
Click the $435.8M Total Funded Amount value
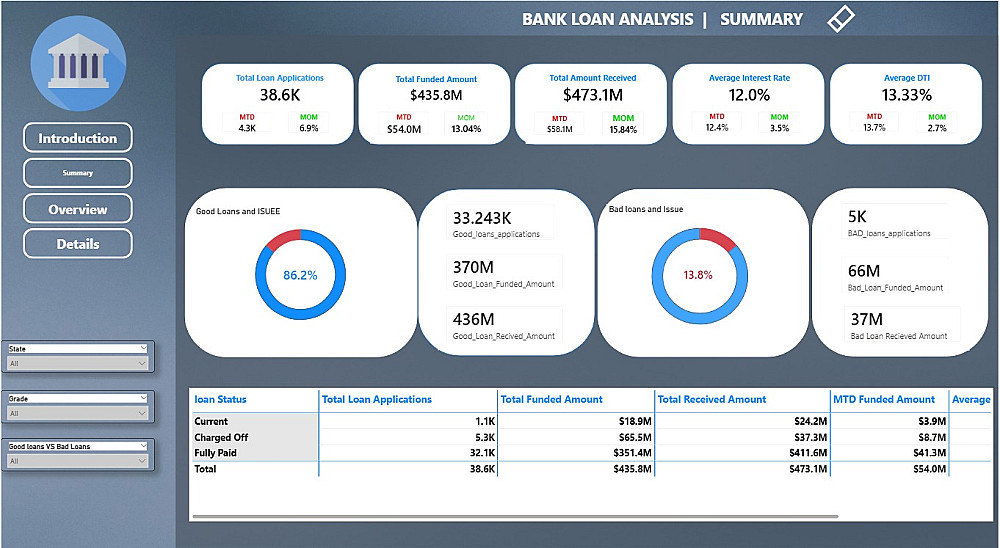(436, 95)
